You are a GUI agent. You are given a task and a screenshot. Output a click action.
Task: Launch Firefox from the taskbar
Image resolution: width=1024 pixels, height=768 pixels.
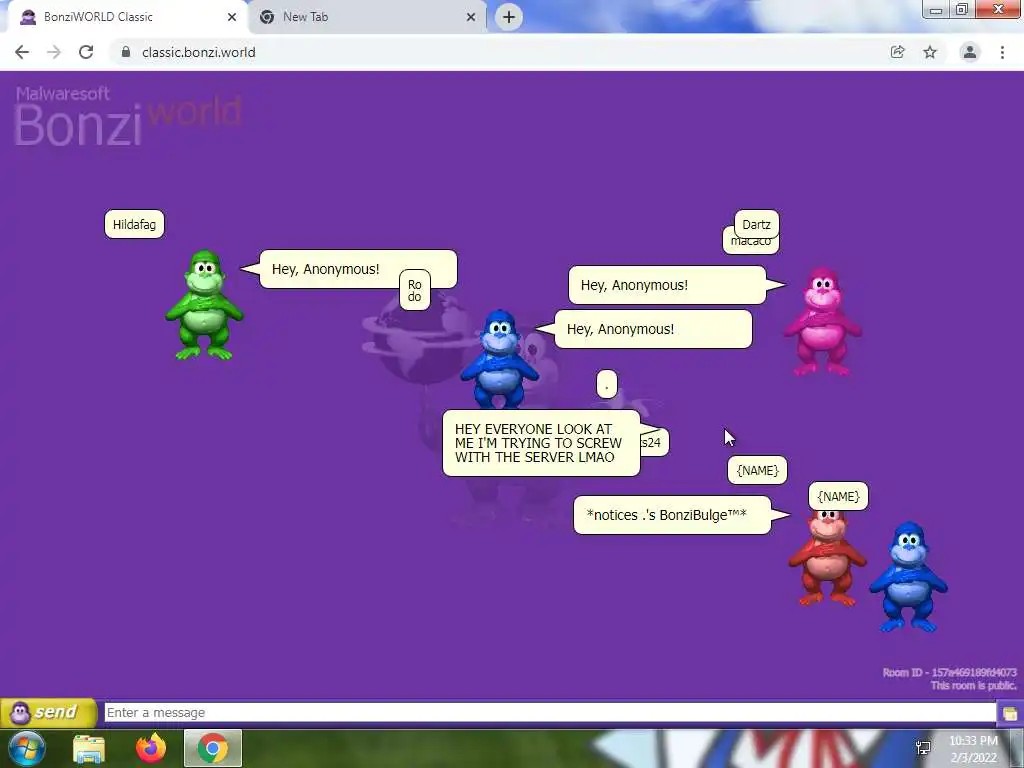(151, 748)
